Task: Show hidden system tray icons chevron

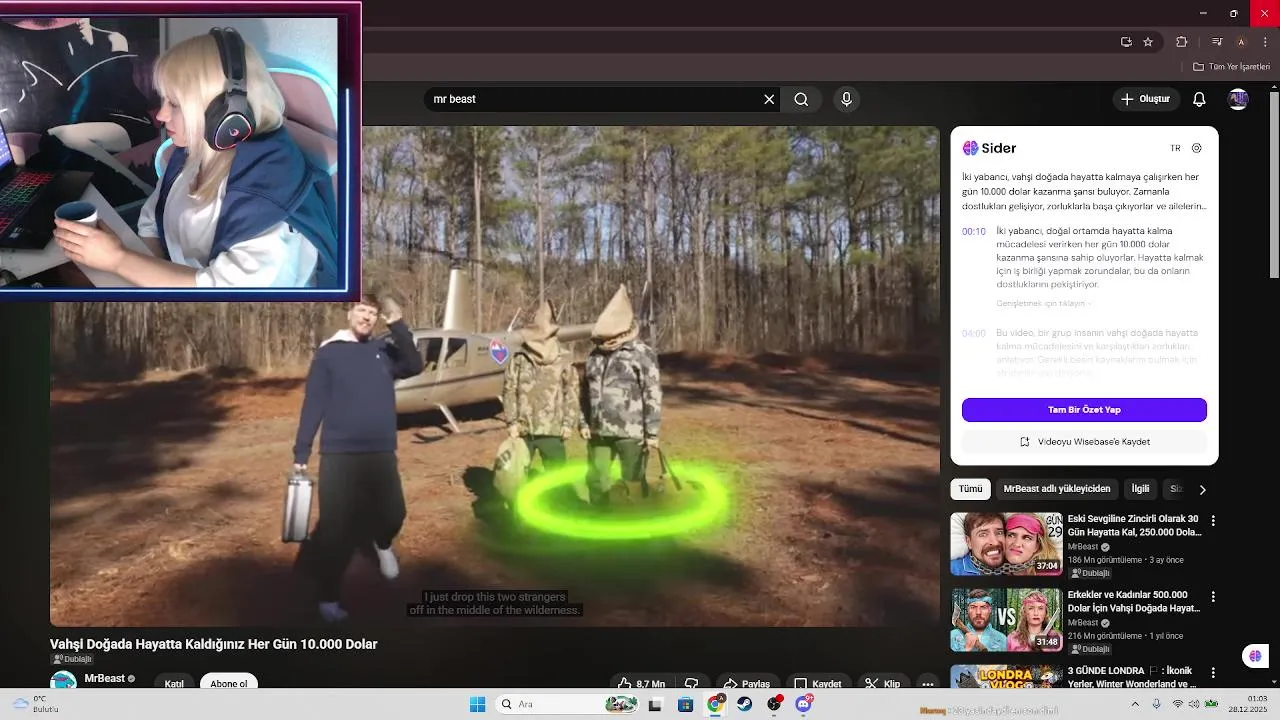Action: coord(1135,704)
